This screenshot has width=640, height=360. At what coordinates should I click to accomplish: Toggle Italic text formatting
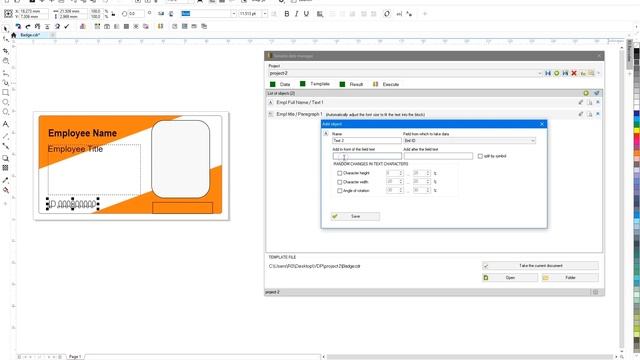[296, 14]
